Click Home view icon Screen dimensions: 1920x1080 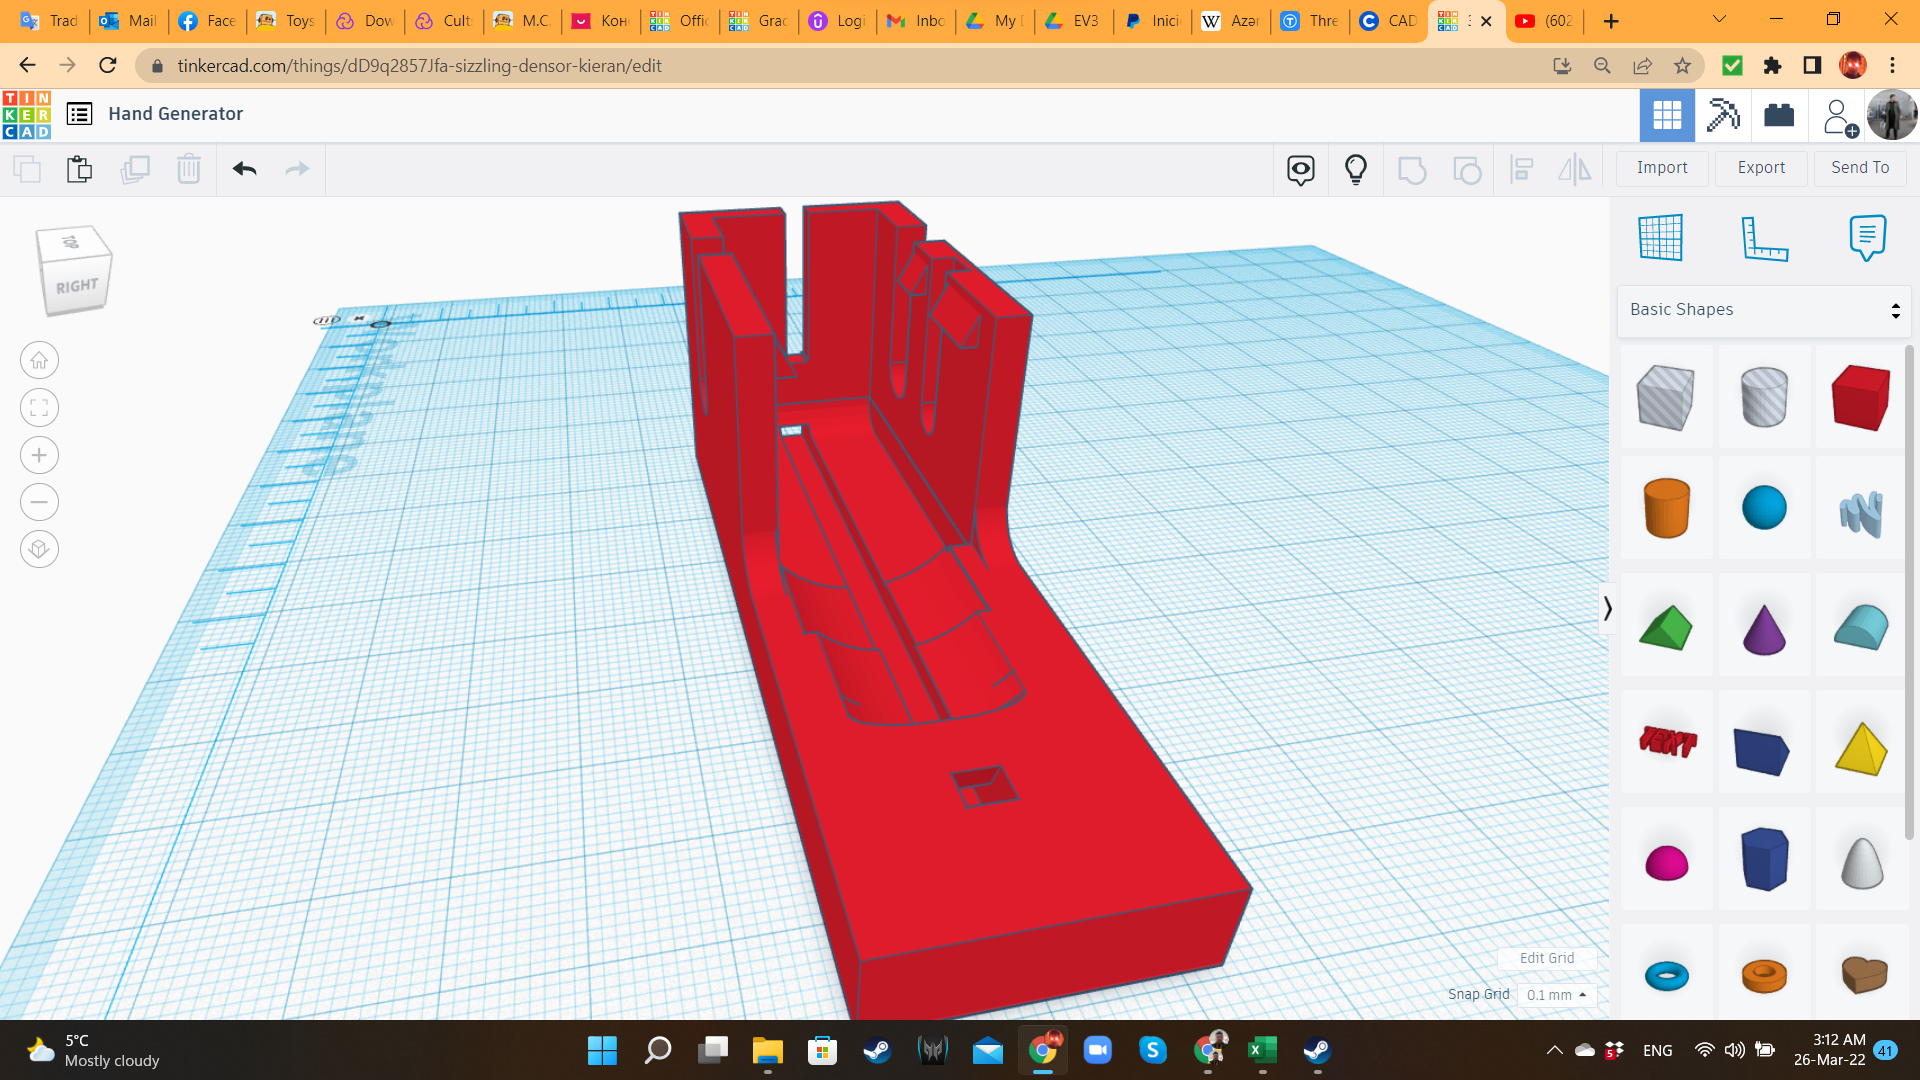pos(39,361)
